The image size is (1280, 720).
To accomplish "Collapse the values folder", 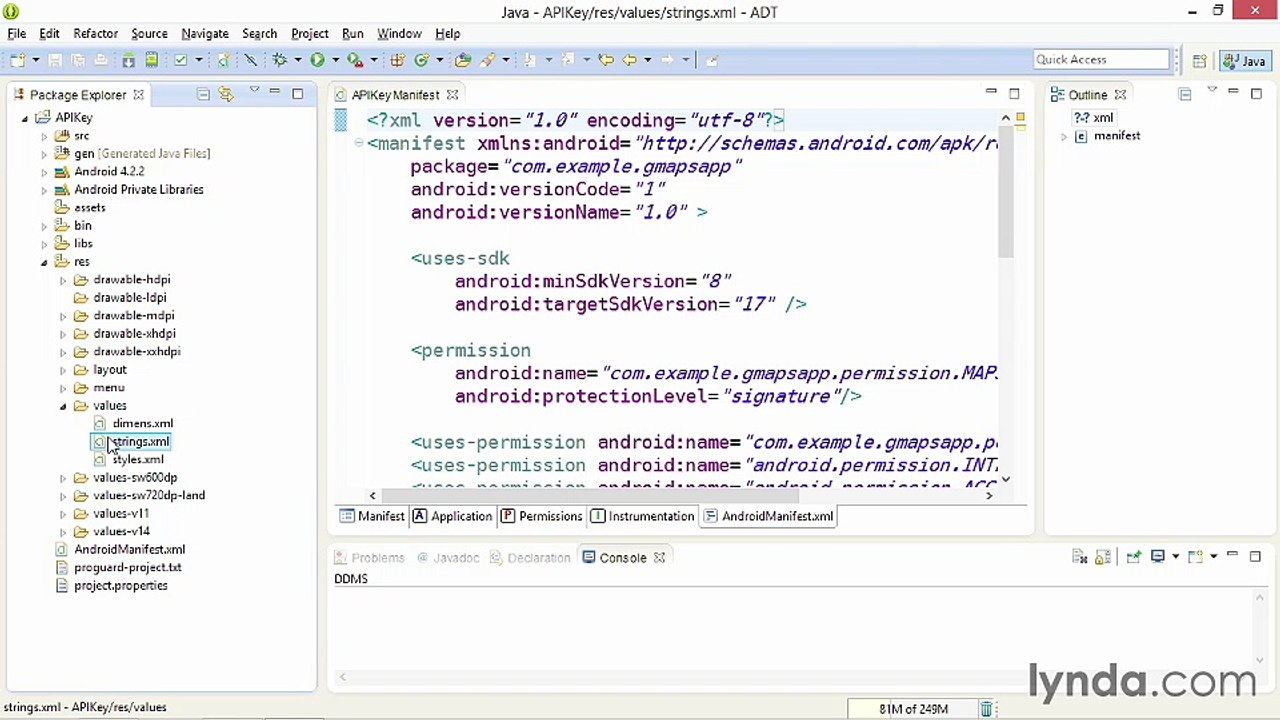I will click(x=63, y=406).
